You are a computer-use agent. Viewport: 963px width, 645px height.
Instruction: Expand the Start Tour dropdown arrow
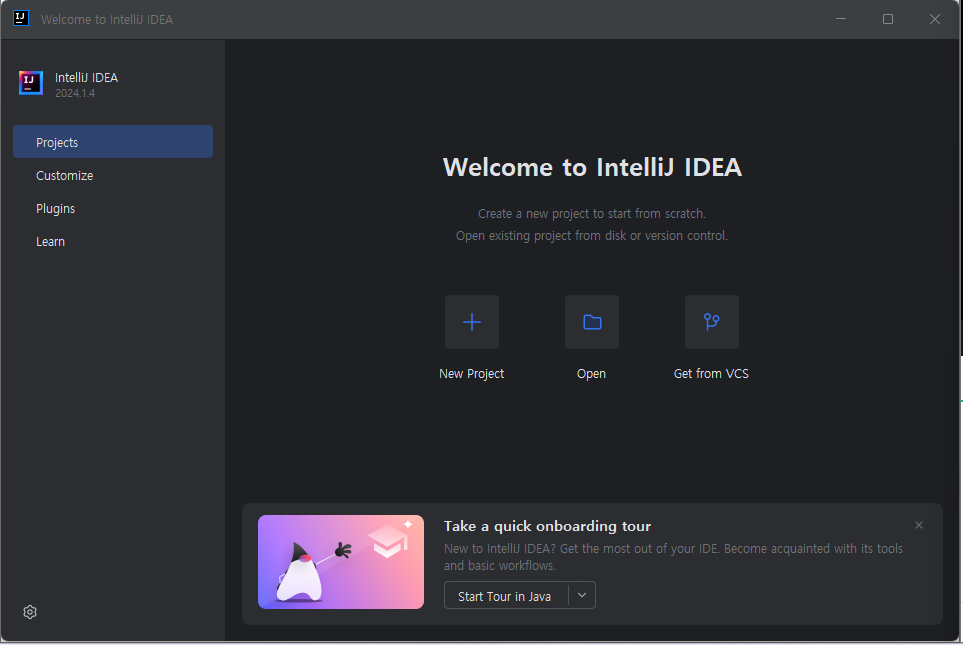click(582, 595)
